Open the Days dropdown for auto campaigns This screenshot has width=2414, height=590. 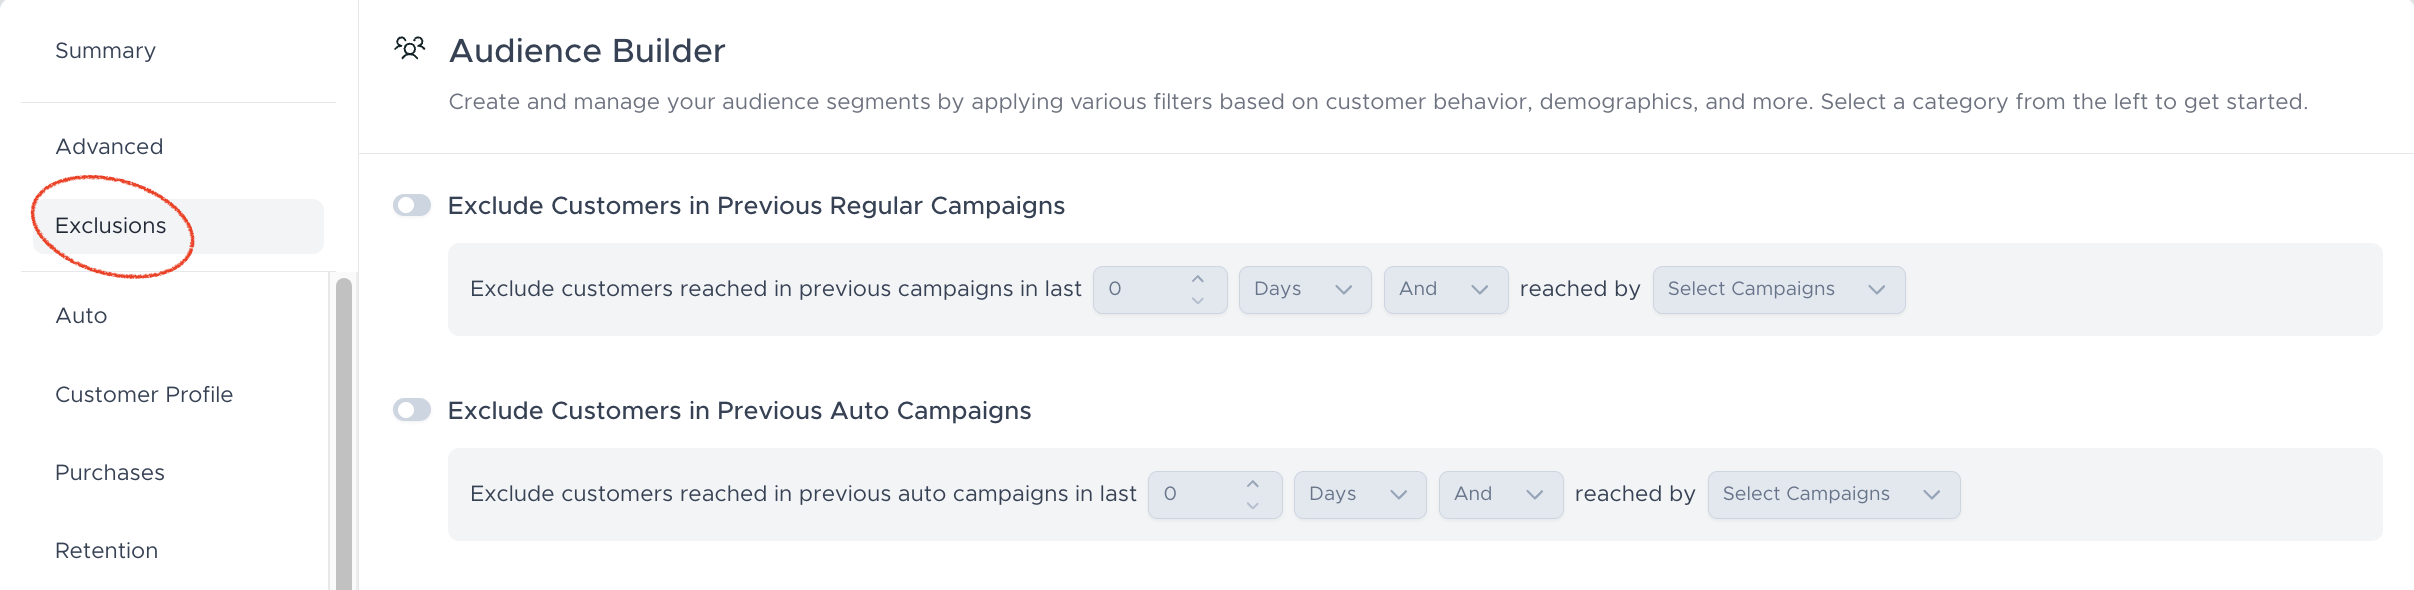(x=1360, y=495)
